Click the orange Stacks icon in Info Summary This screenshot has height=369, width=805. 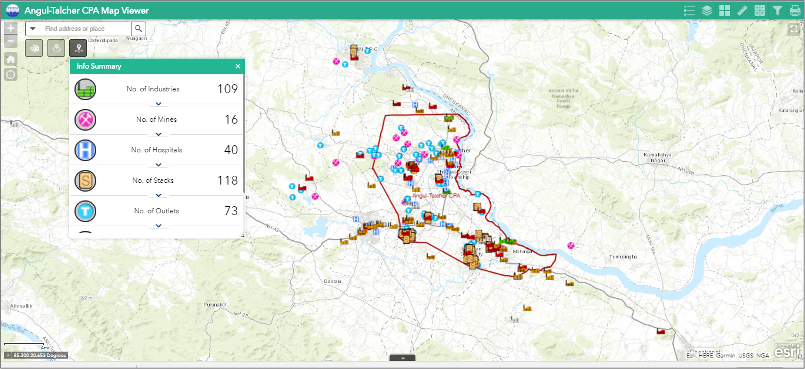pos(85,180)
